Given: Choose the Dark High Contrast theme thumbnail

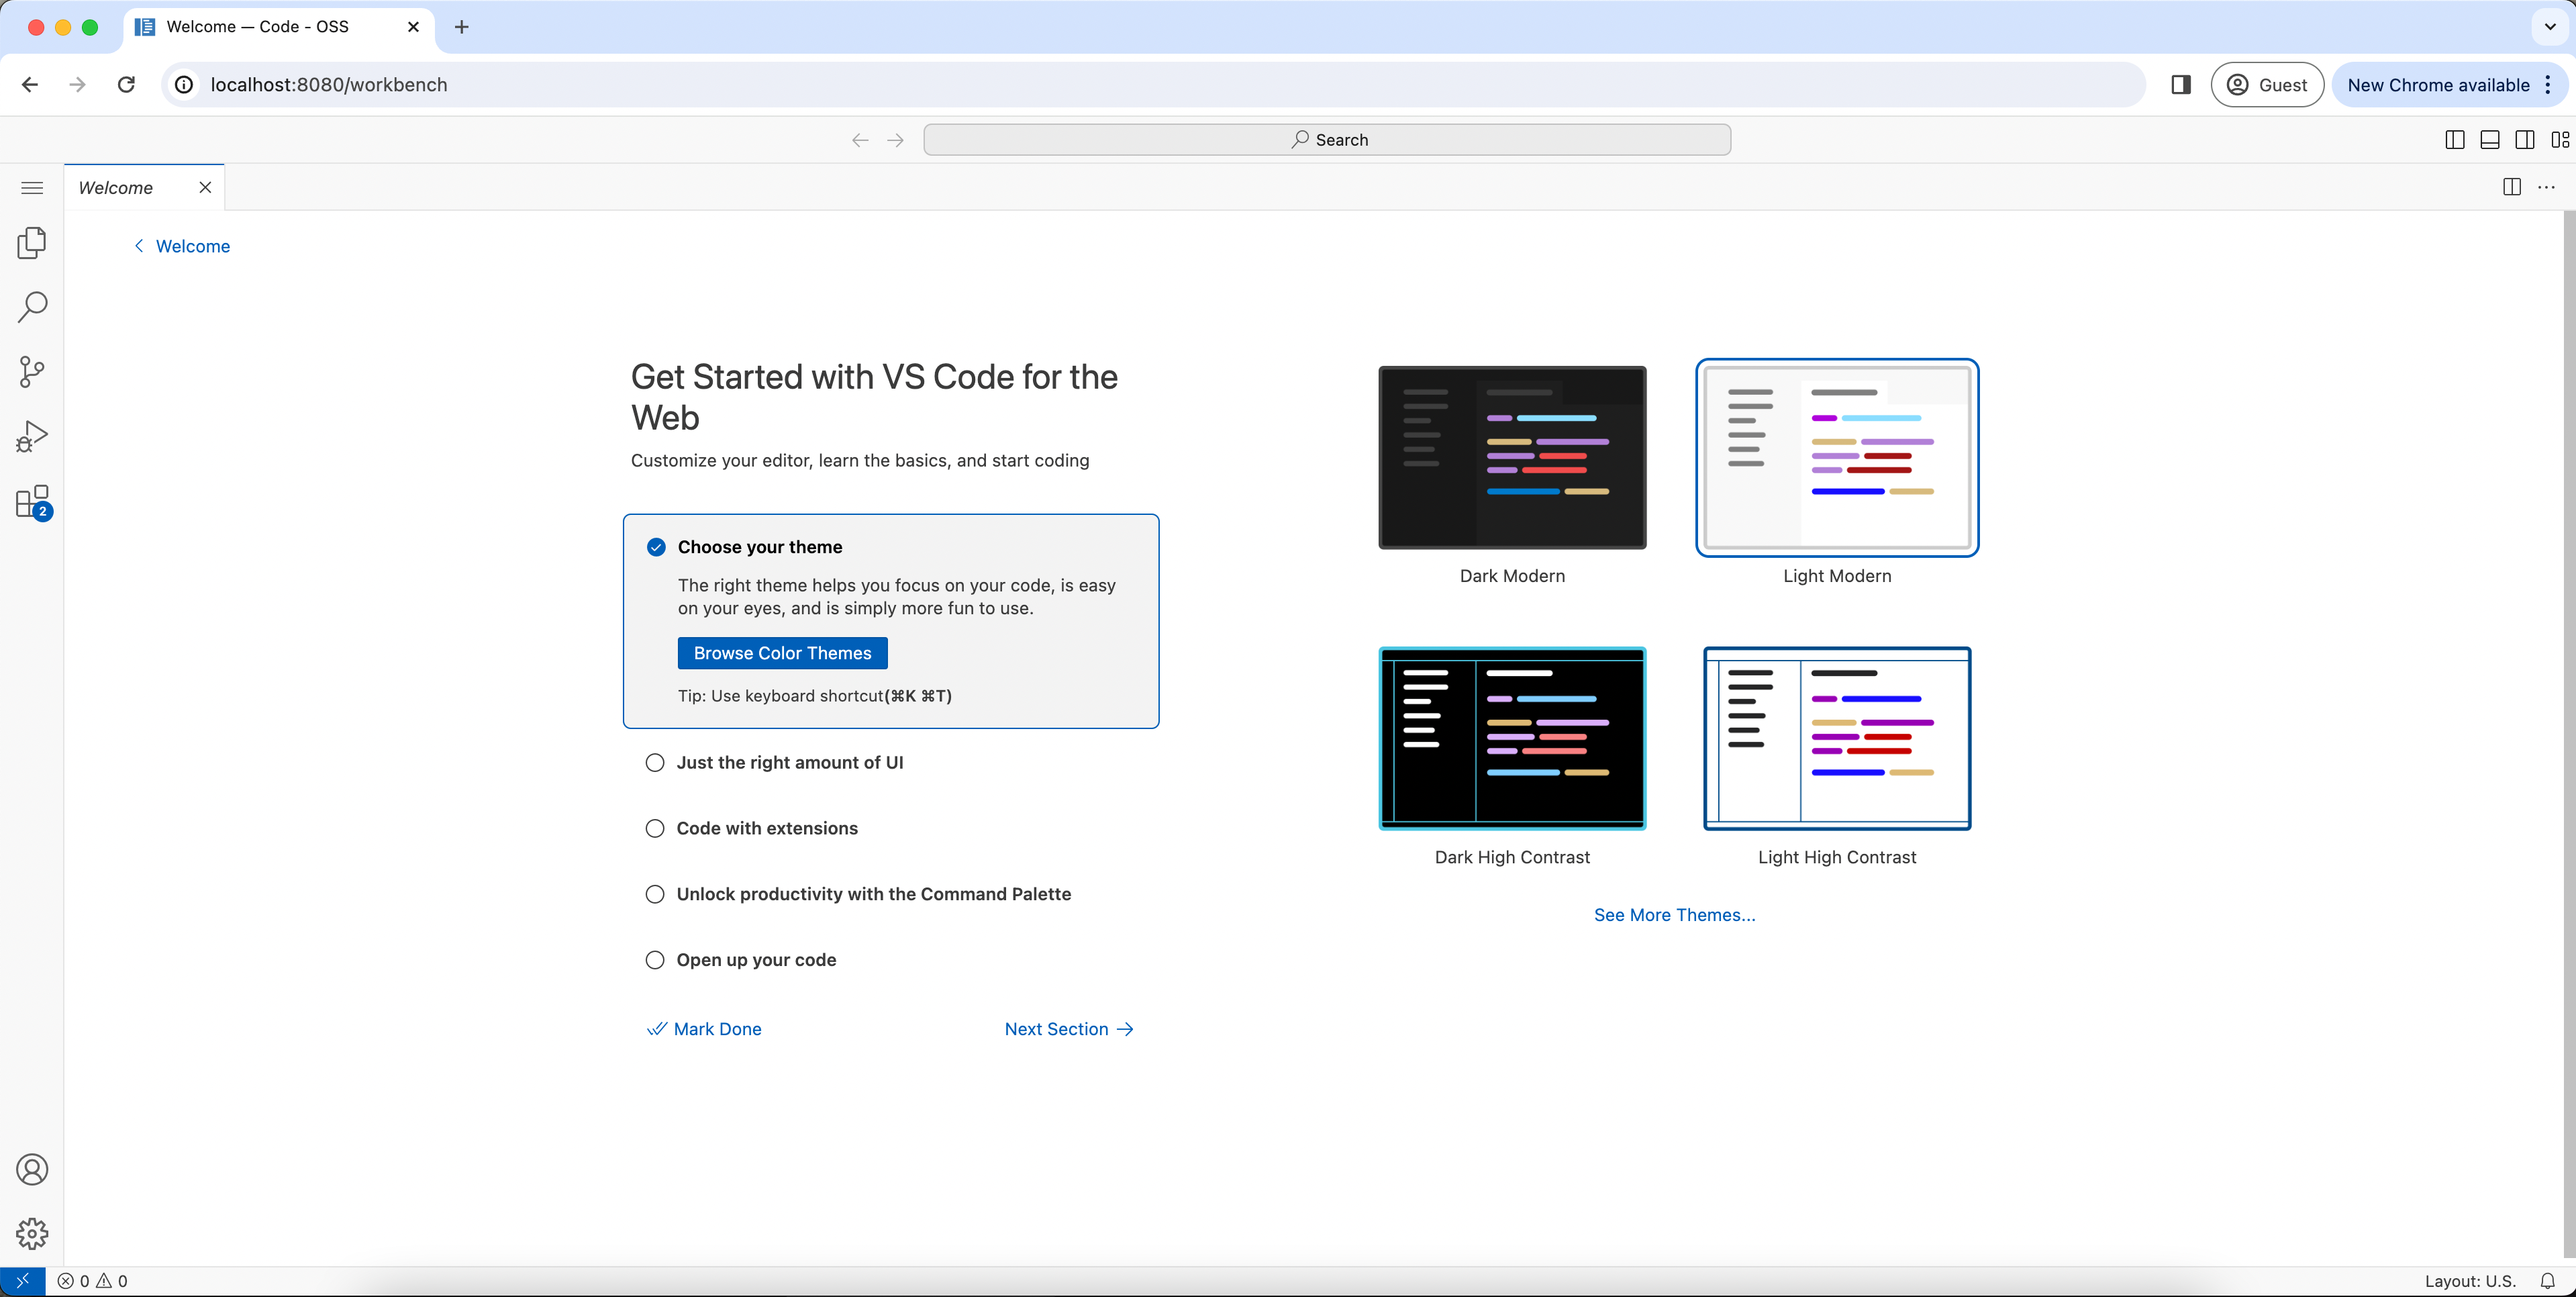Looking at the screenshot, I should point(1512,739).
